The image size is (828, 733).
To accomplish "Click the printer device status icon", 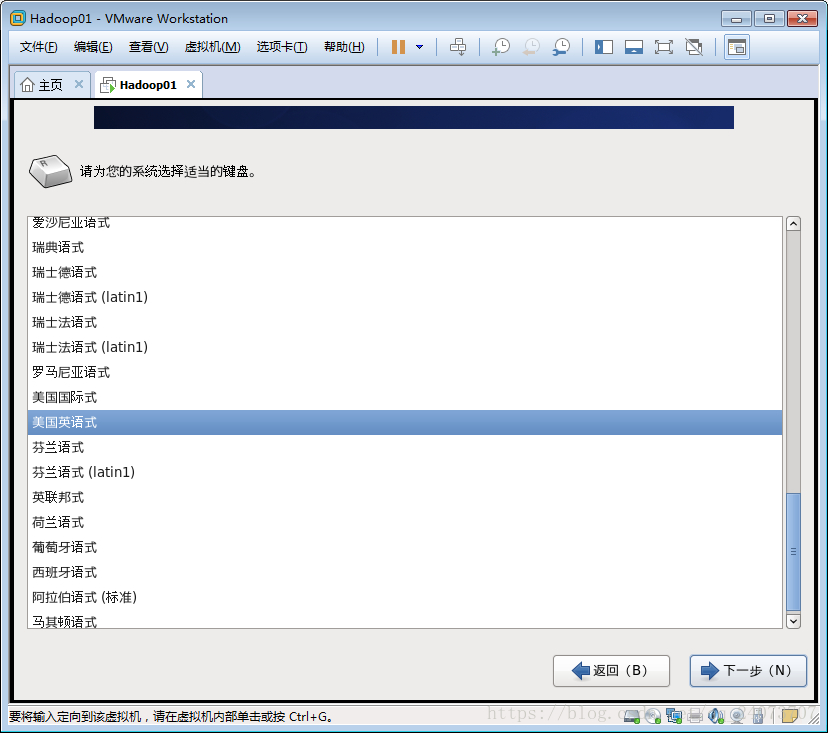I will pos(695,716).
